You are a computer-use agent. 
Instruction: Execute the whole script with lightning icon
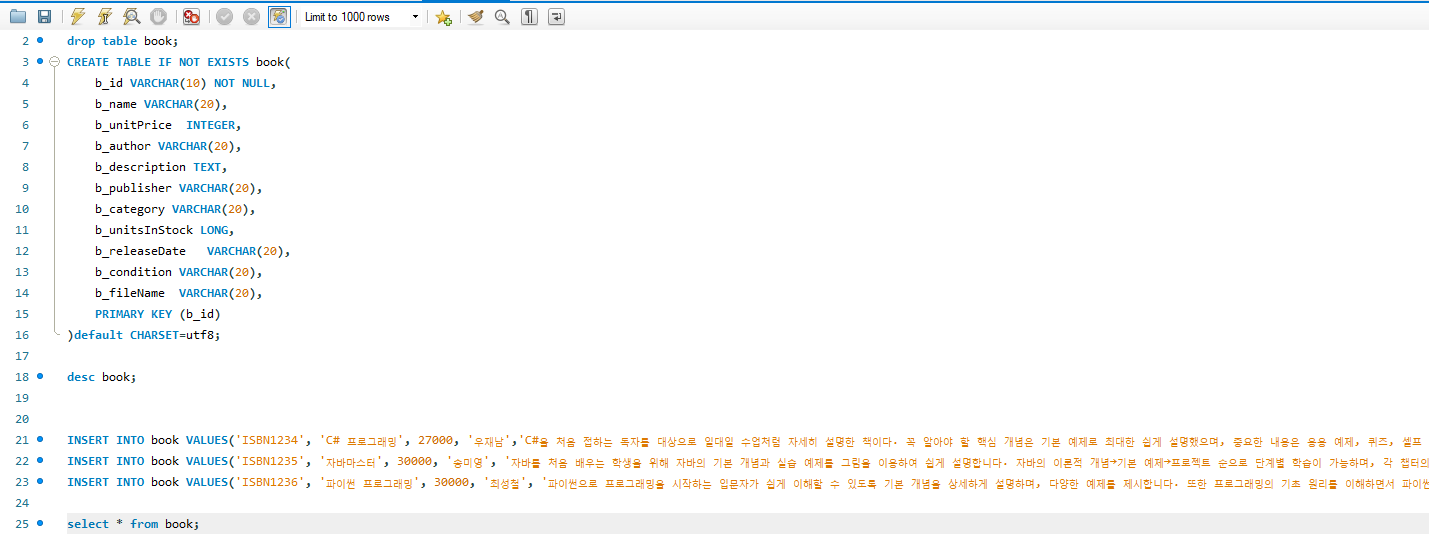(78, 17)
